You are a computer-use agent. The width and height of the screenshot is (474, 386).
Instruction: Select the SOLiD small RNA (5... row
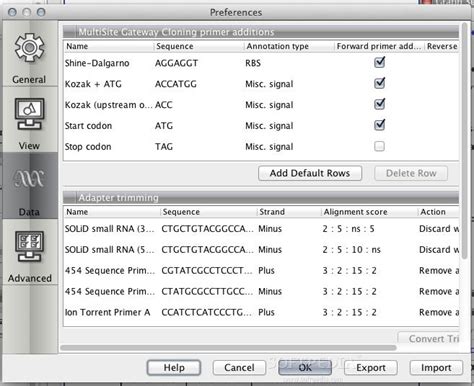(x=261, y=250)
